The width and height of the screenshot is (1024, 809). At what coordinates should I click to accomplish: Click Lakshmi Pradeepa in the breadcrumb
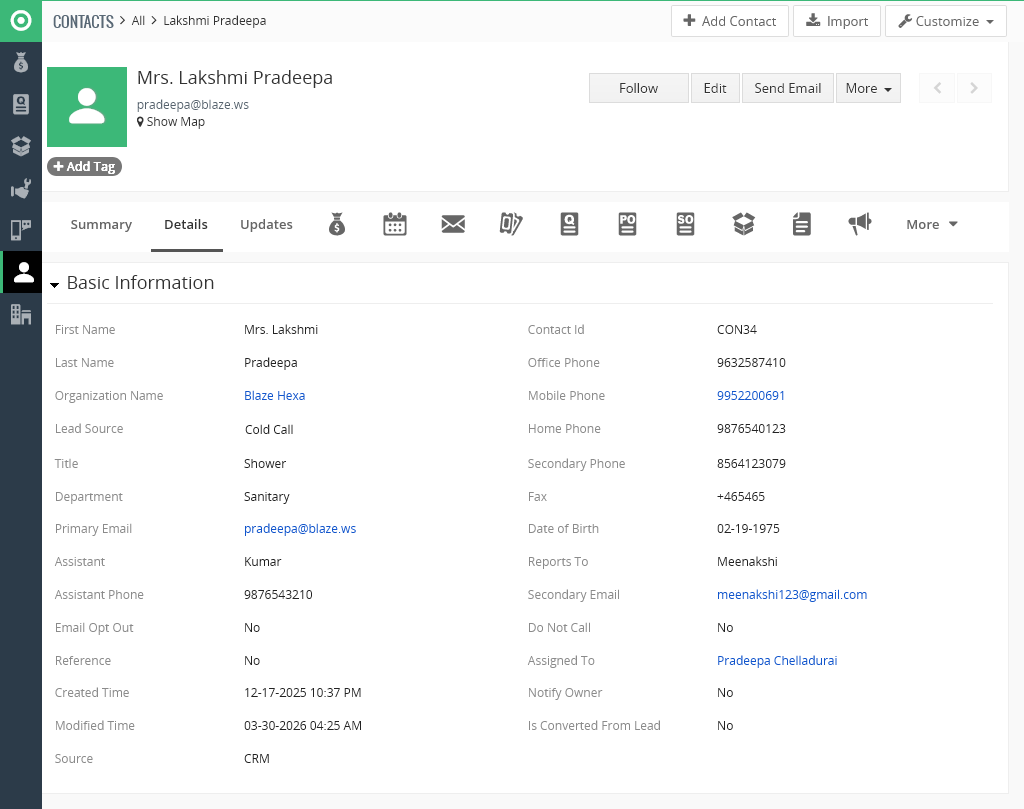coord(214,20)
